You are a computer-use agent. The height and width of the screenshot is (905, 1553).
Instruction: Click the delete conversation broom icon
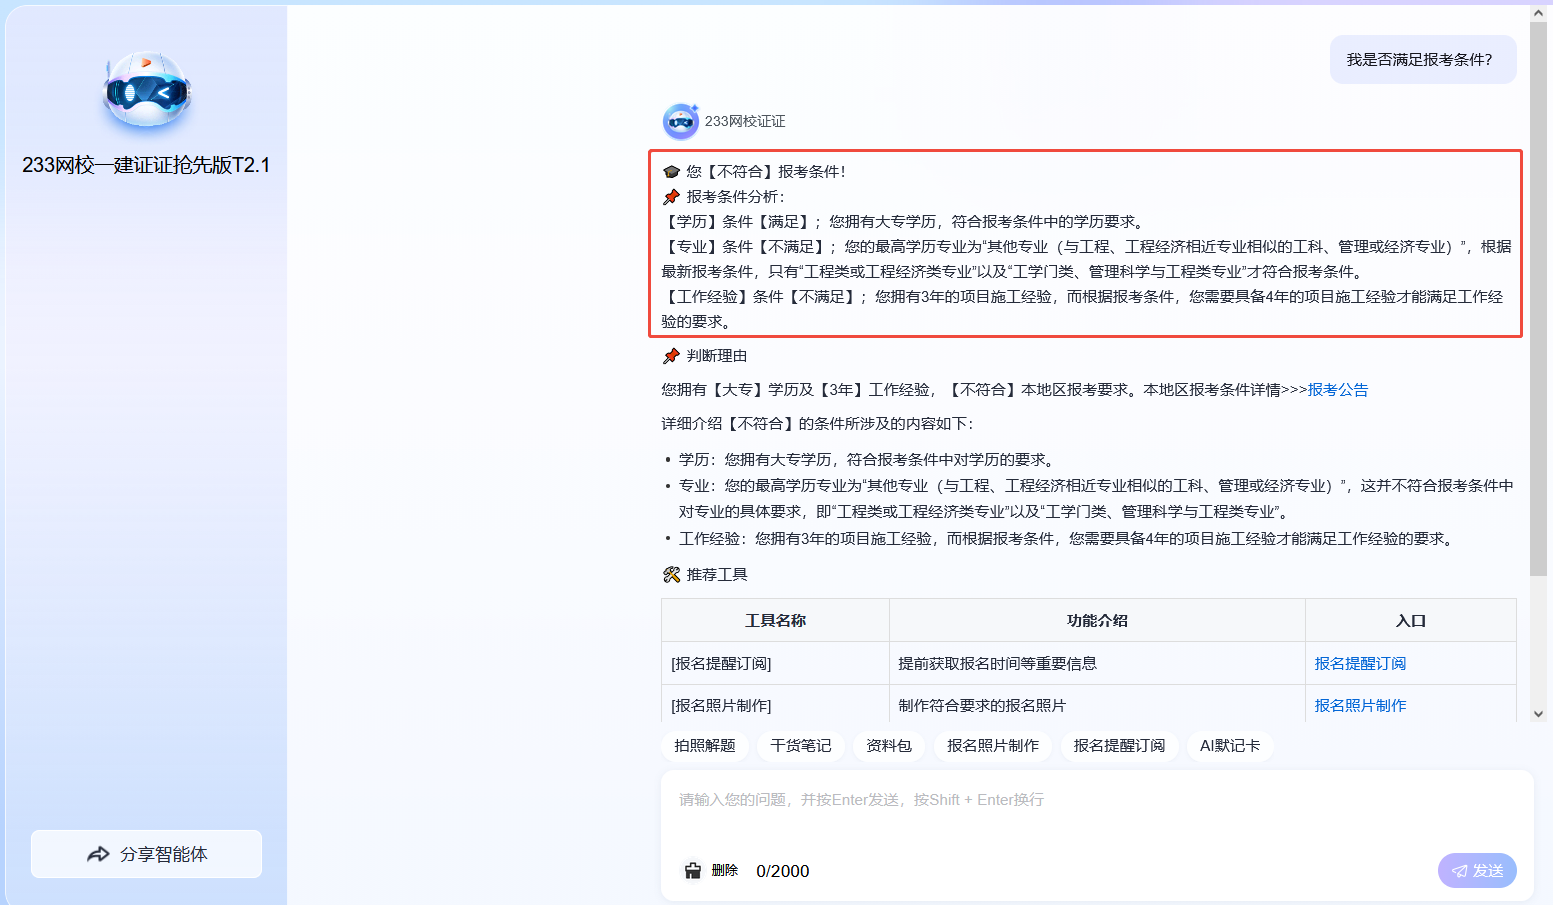(x=693, y=871)
